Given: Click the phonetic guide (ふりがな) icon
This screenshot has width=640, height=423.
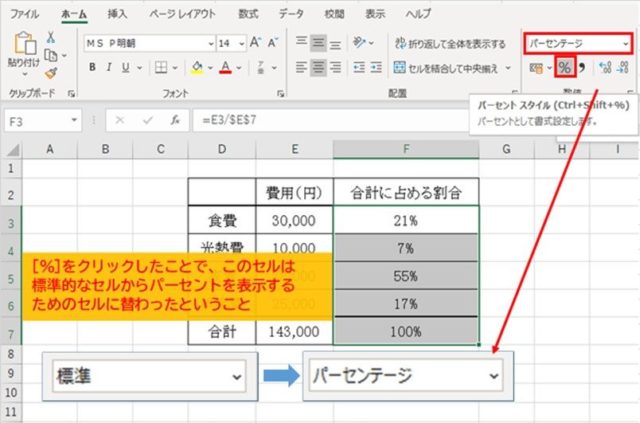Looking at the screenshot, I should tap(261, 67).
